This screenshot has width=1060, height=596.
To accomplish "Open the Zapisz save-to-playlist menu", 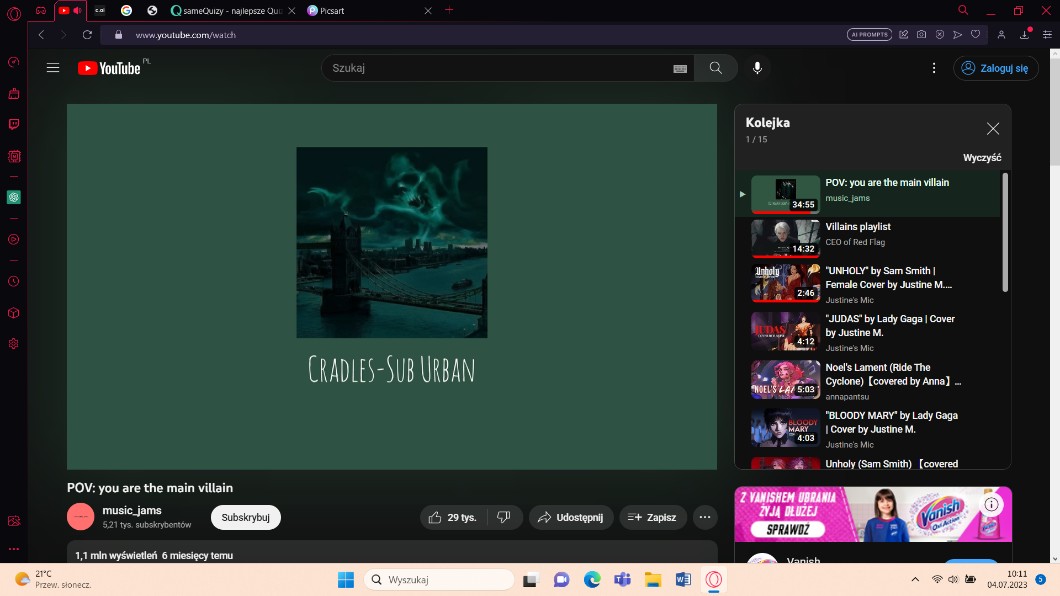I will [x=652, y=517].
